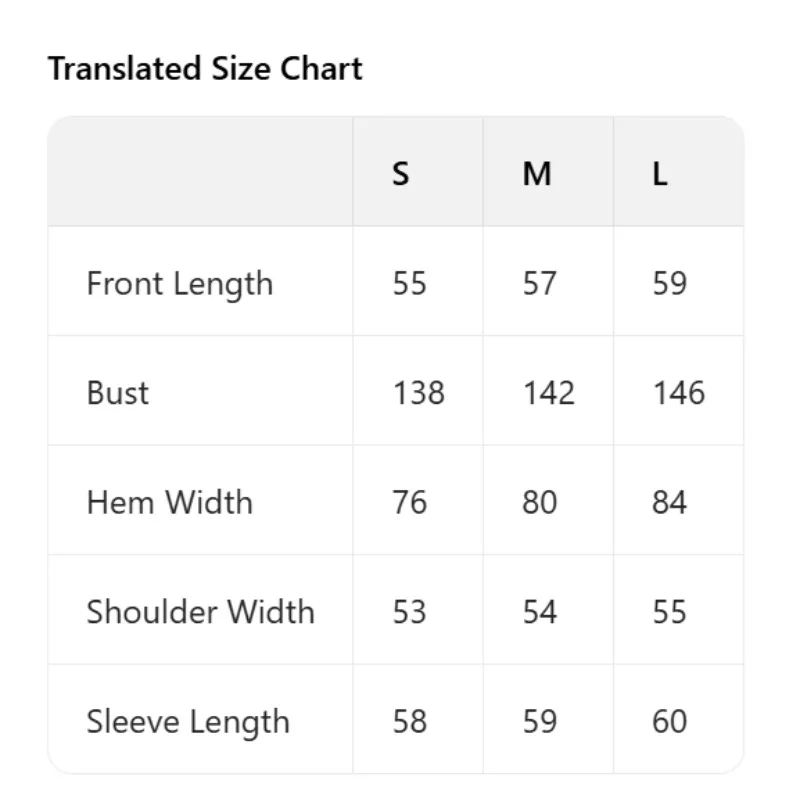Viewport: 800px width, 800px height.
Task: Select Sleeve Length value 58 for size S
Action: click(410, 721)
